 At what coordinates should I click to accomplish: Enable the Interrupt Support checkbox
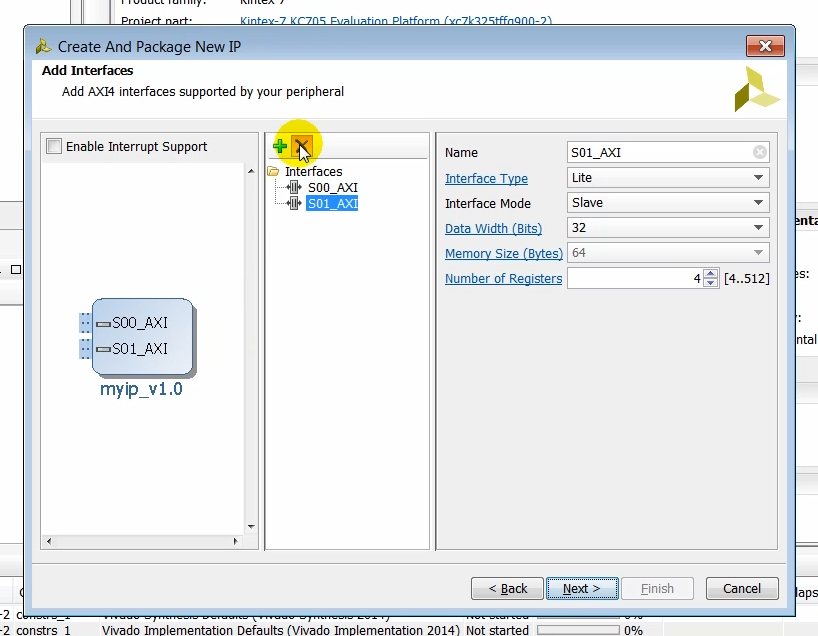pyautogui.click(x=54, y=146)
